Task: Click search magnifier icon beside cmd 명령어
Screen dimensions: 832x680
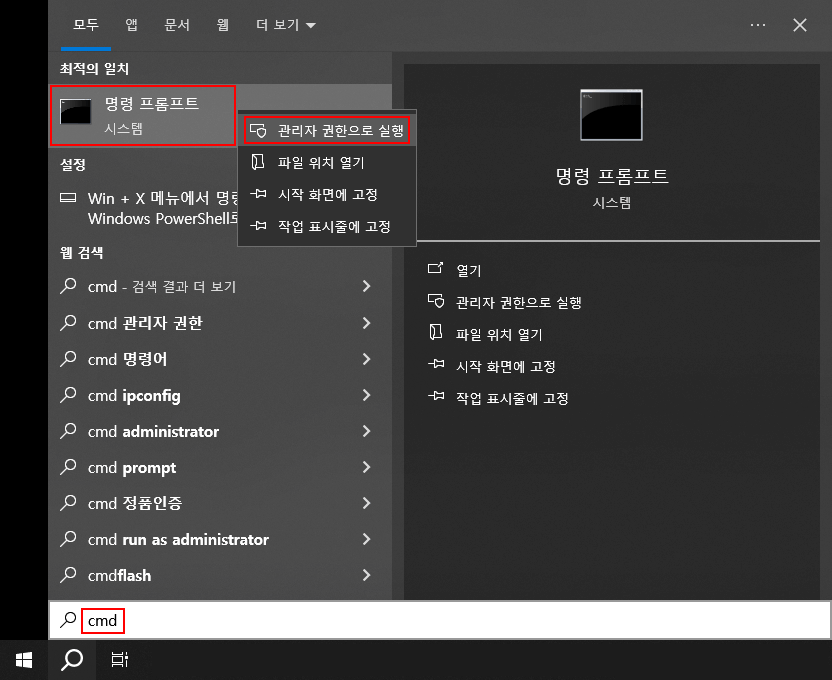Action: click(x=68, y=359)
